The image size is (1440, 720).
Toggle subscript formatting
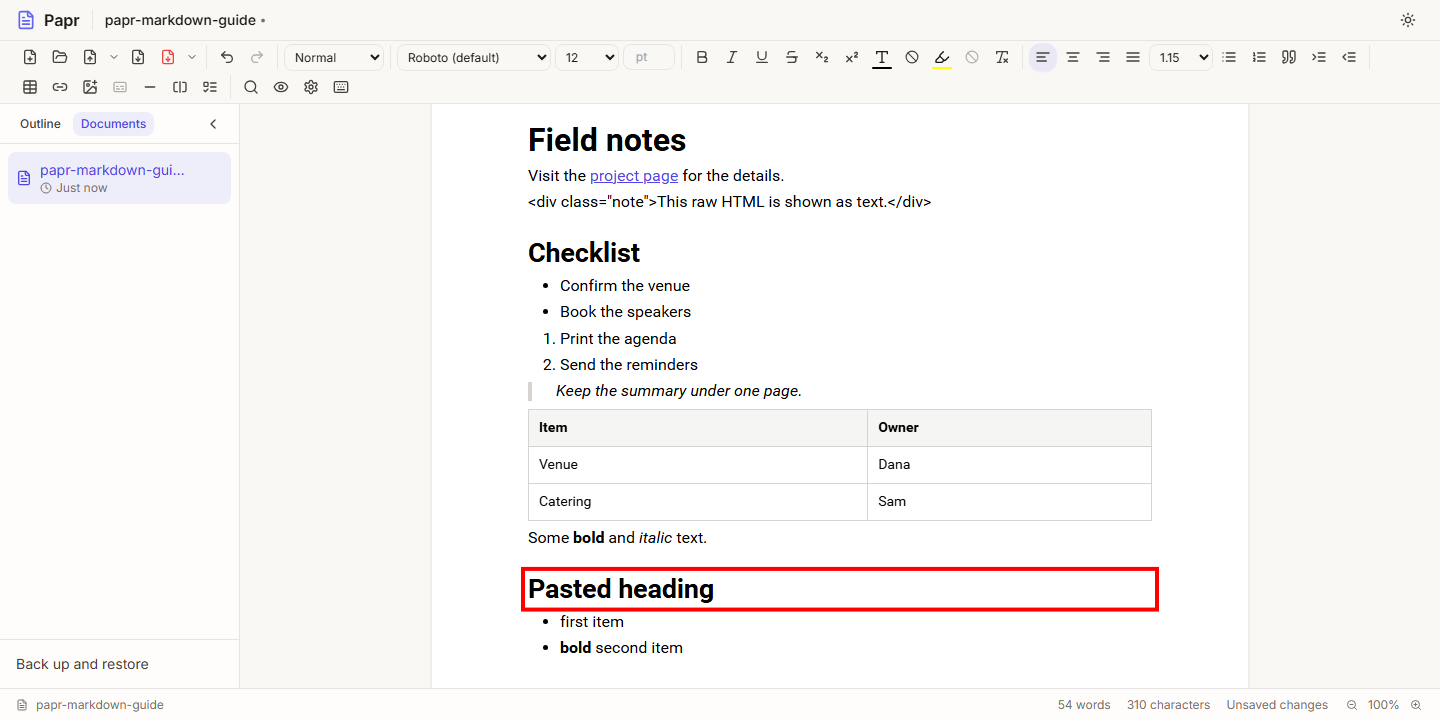pos(822,57)
